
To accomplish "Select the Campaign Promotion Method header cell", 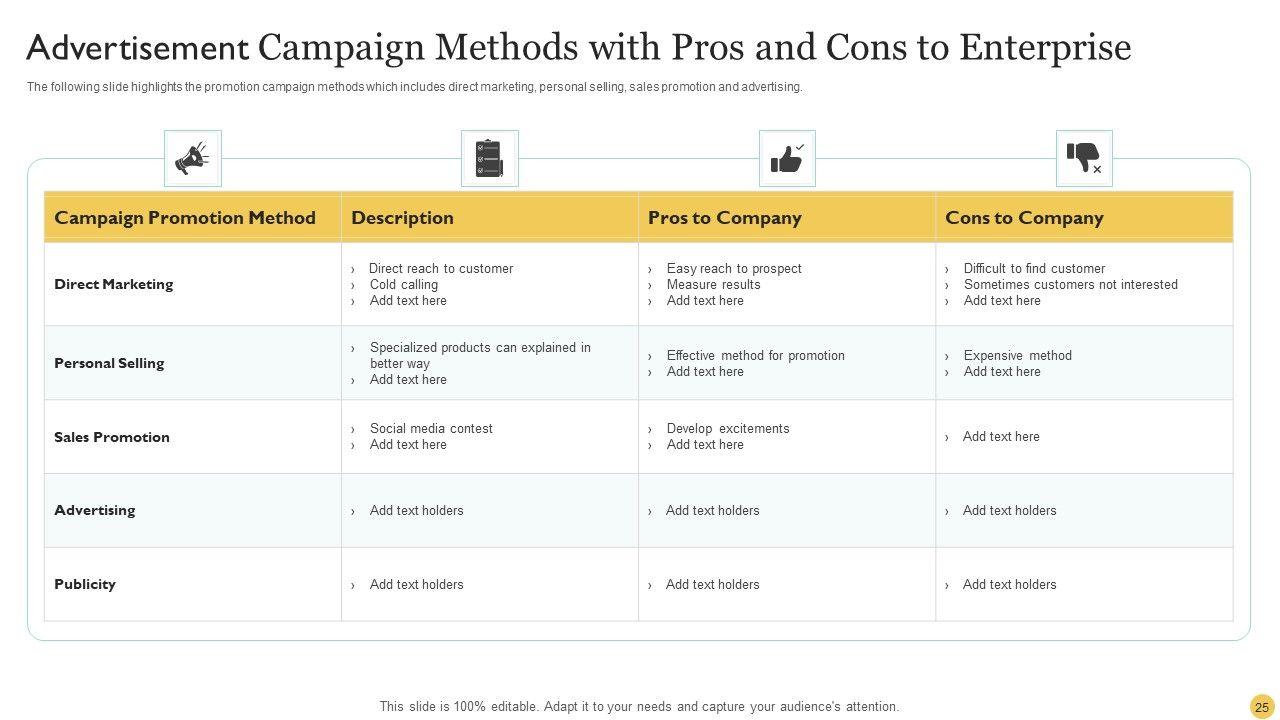I will coord(185,218).
